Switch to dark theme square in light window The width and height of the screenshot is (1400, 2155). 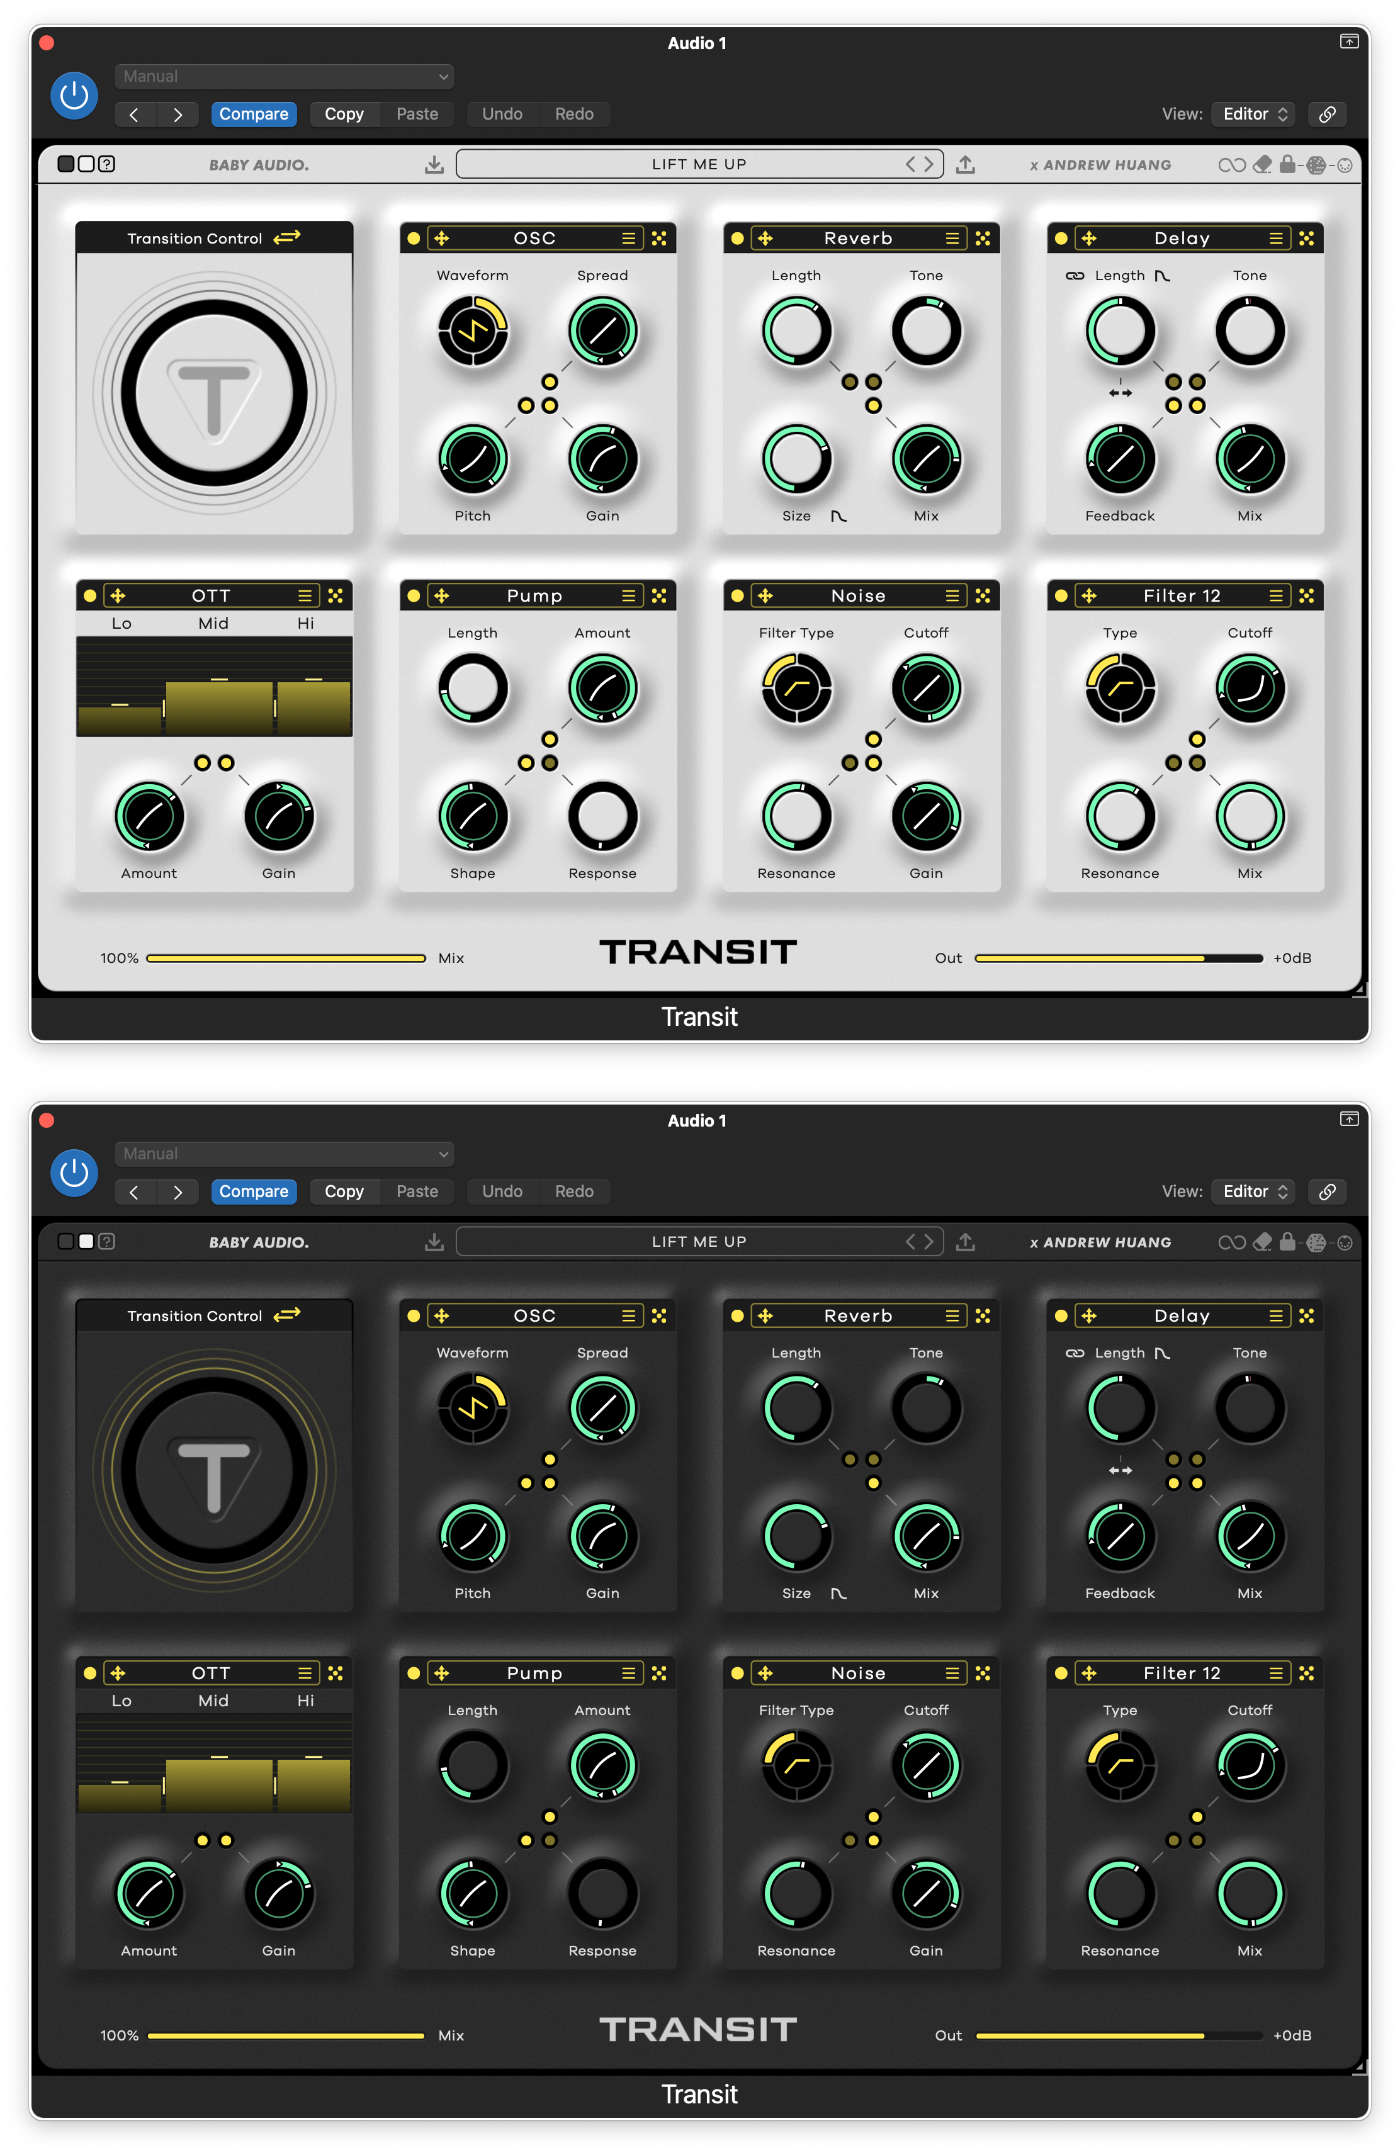tap(66, 164)
